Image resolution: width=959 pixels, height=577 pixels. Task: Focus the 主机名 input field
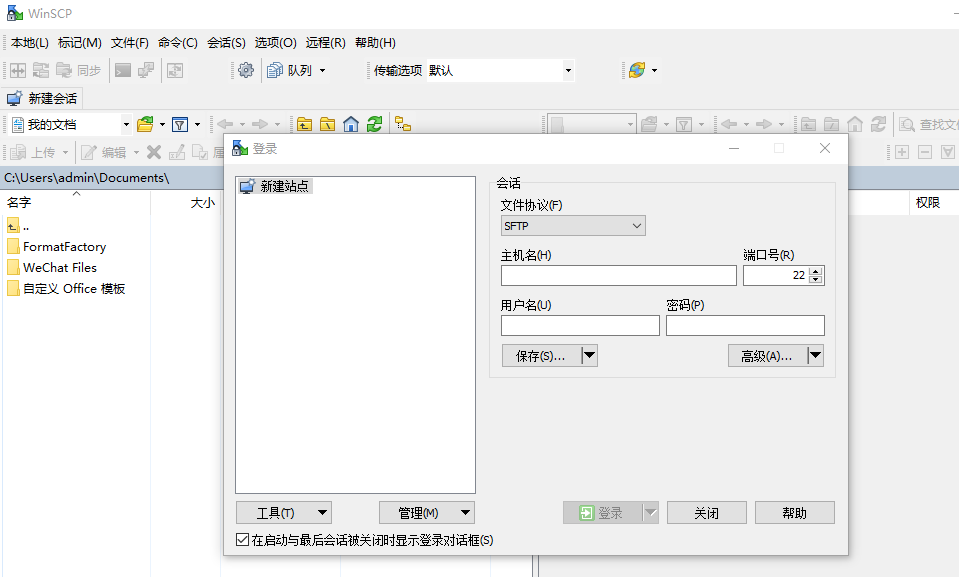coord(618,275)
